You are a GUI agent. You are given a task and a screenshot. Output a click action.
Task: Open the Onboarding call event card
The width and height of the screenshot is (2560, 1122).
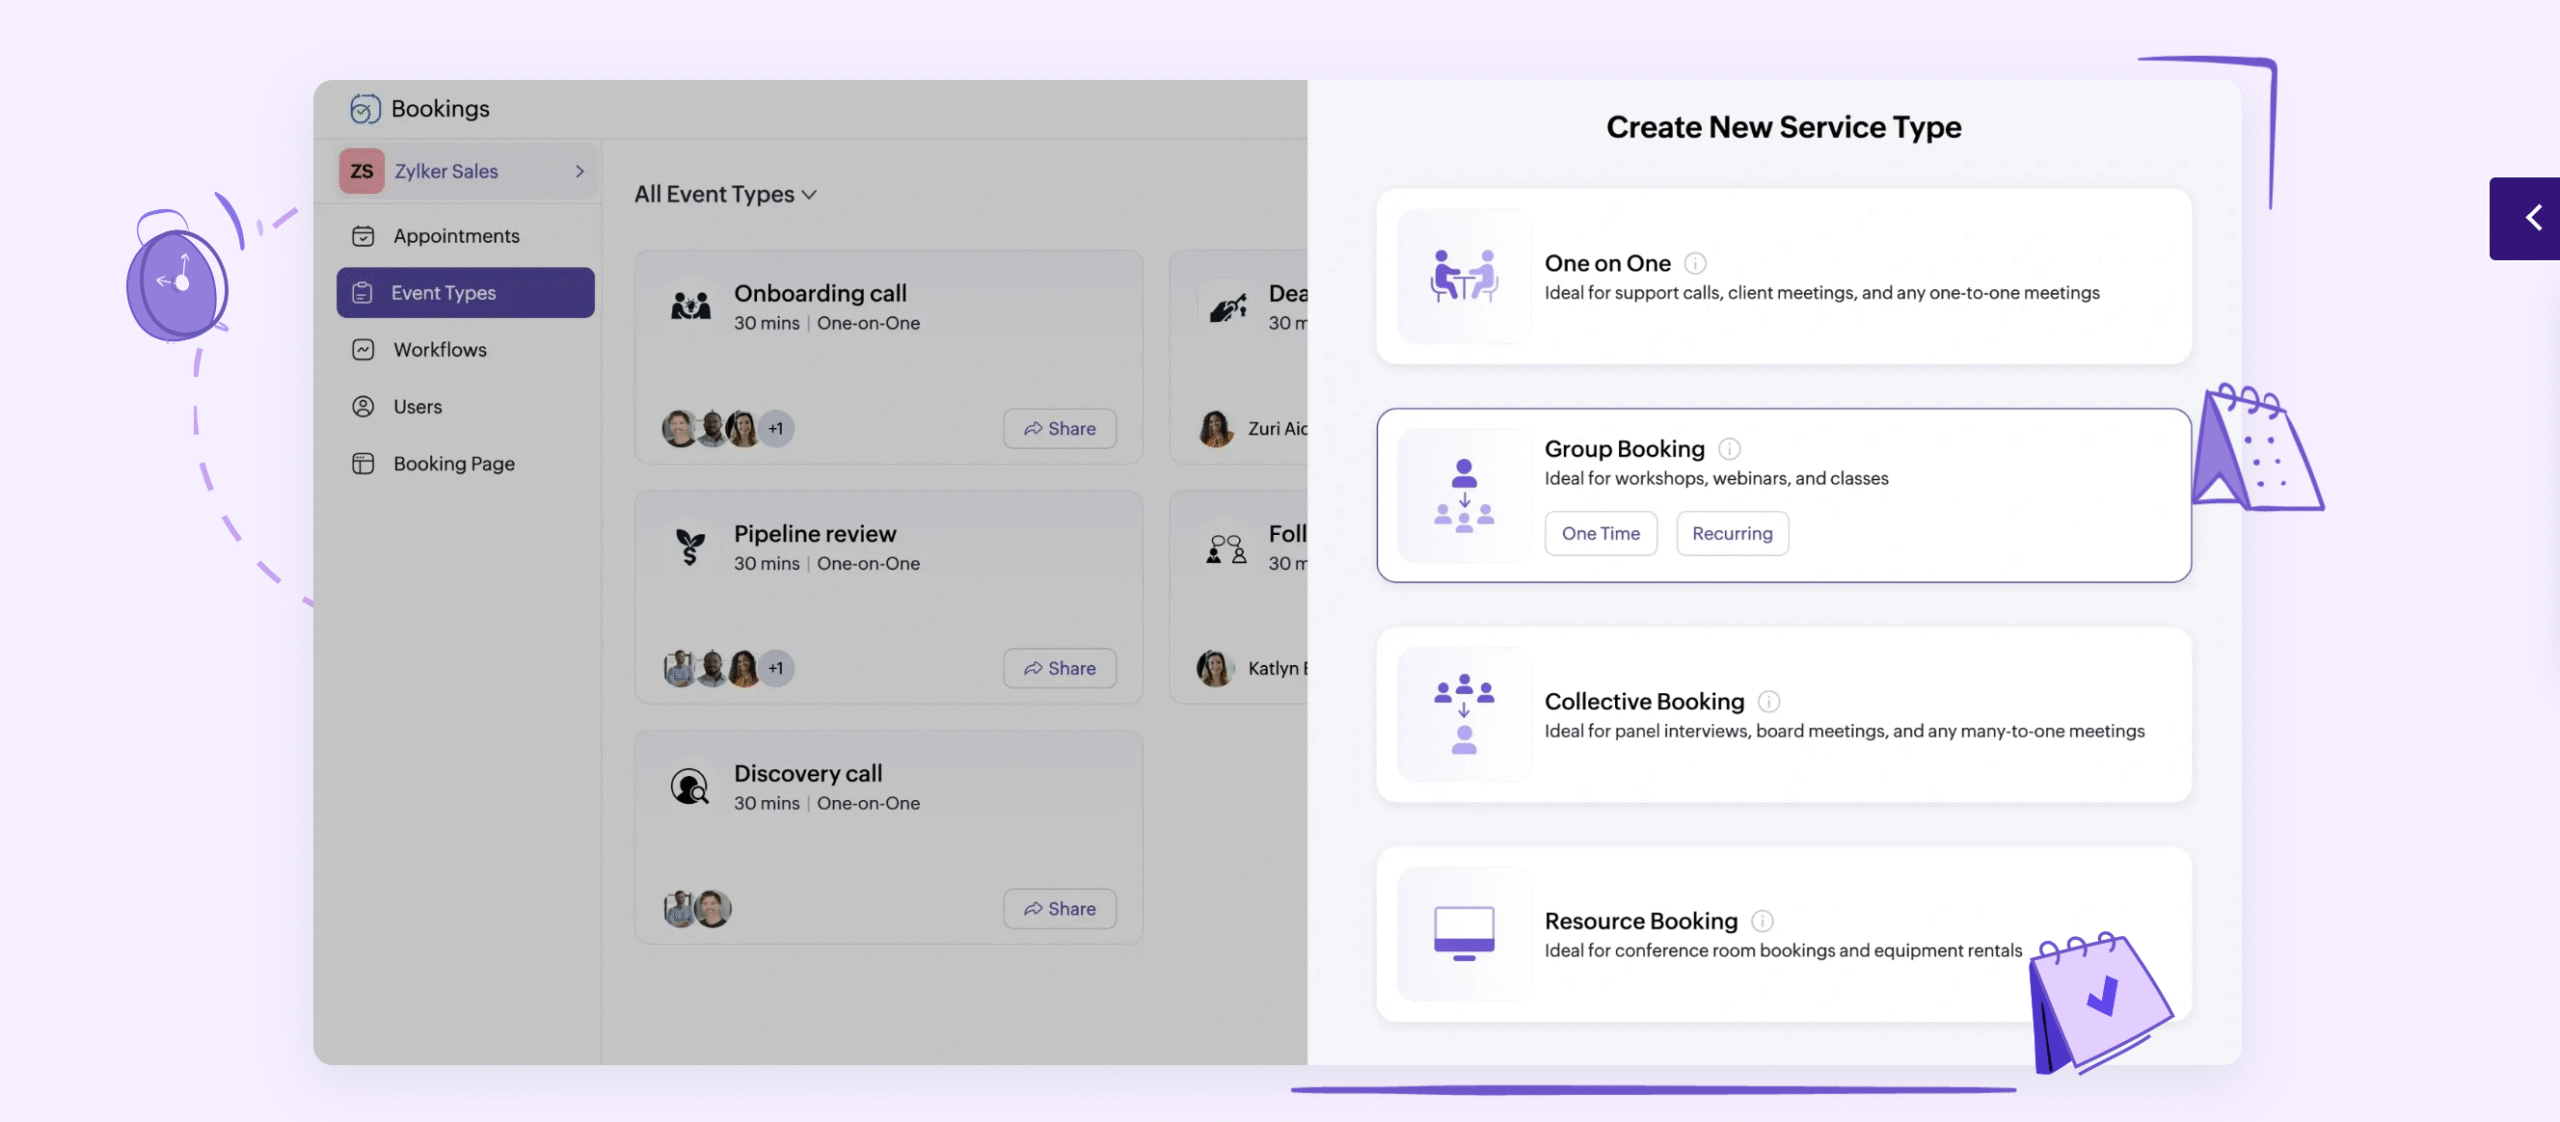tap(888, 357)
